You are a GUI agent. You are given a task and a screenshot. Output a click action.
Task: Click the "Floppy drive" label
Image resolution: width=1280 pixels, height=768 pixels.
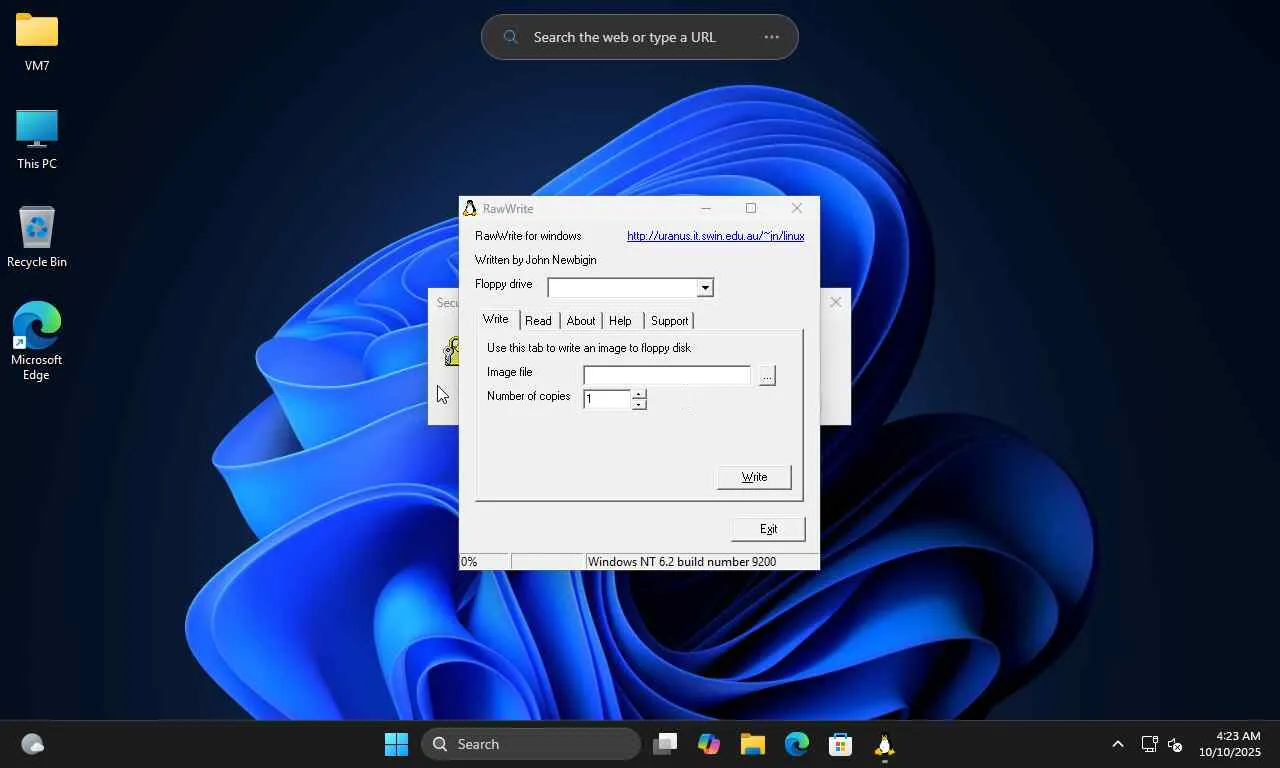click(x=504, y=284)
